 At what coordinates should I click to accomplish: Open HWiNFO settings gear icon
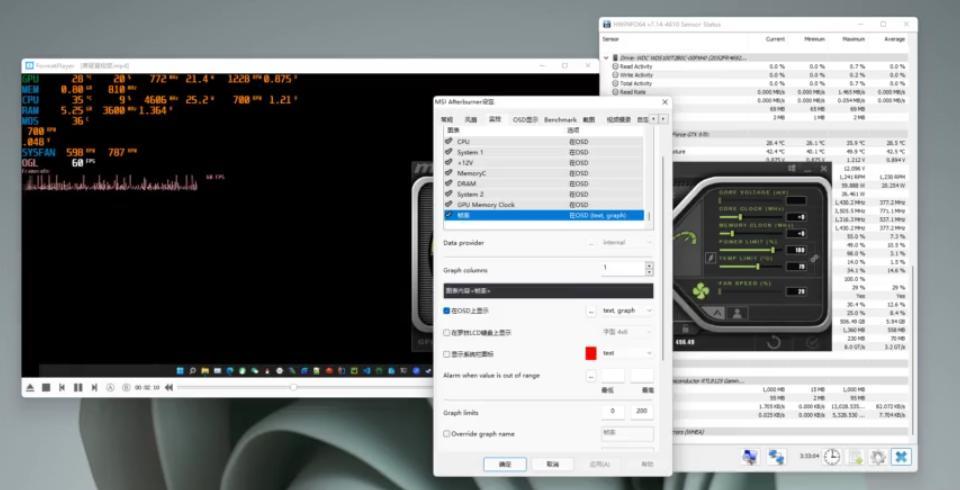click(877, 457)
